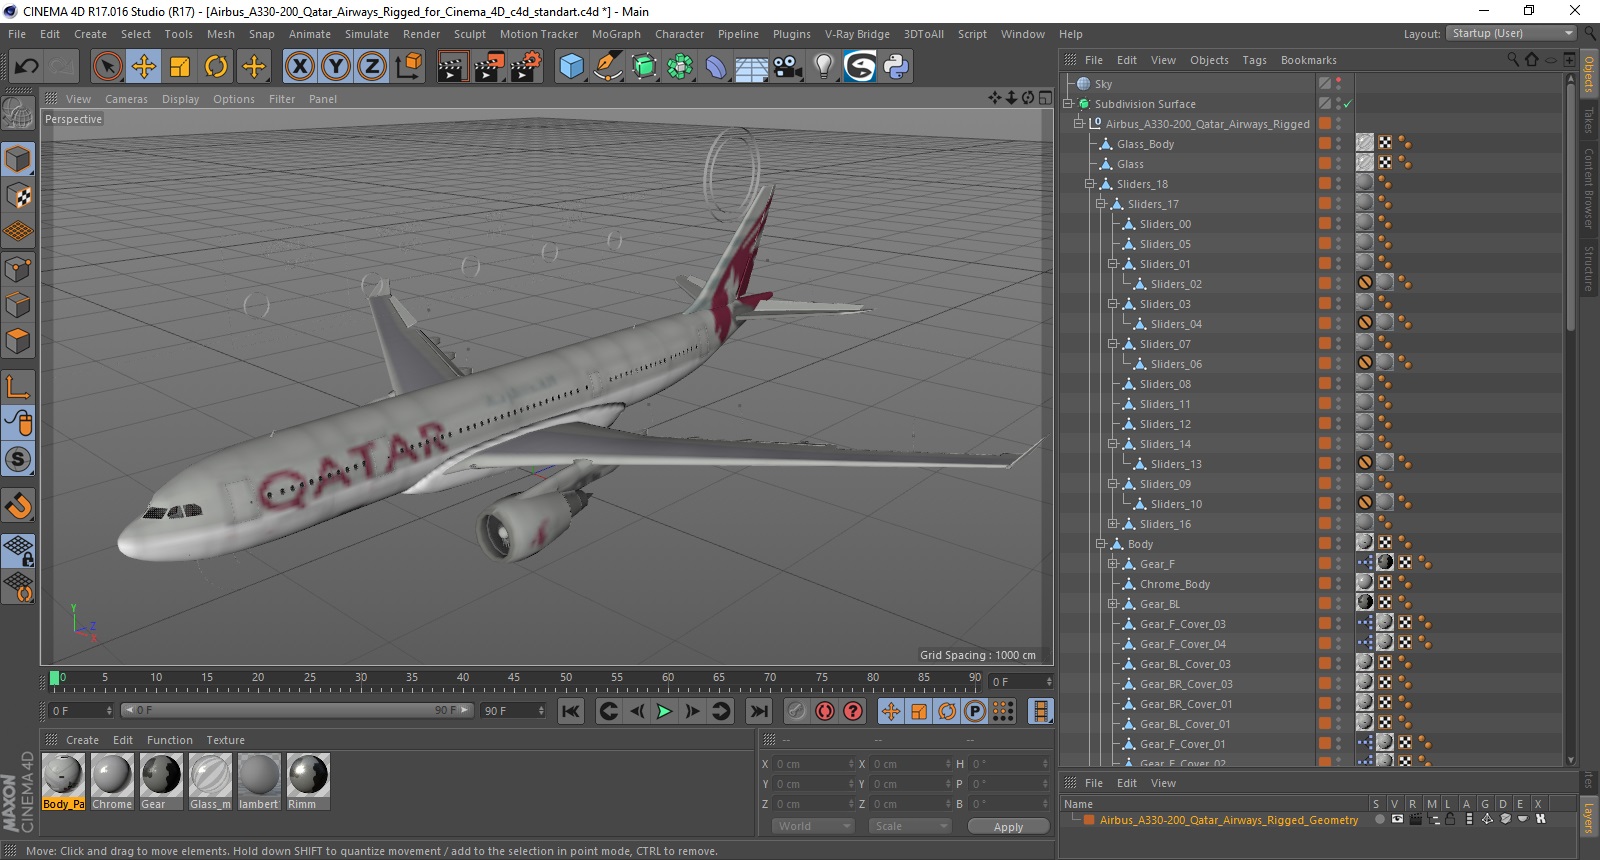Image resolution: width=1600 pixels, height=860 pixels.
Task: Toggle Snap magnet icon
Action: pos(18,506)
